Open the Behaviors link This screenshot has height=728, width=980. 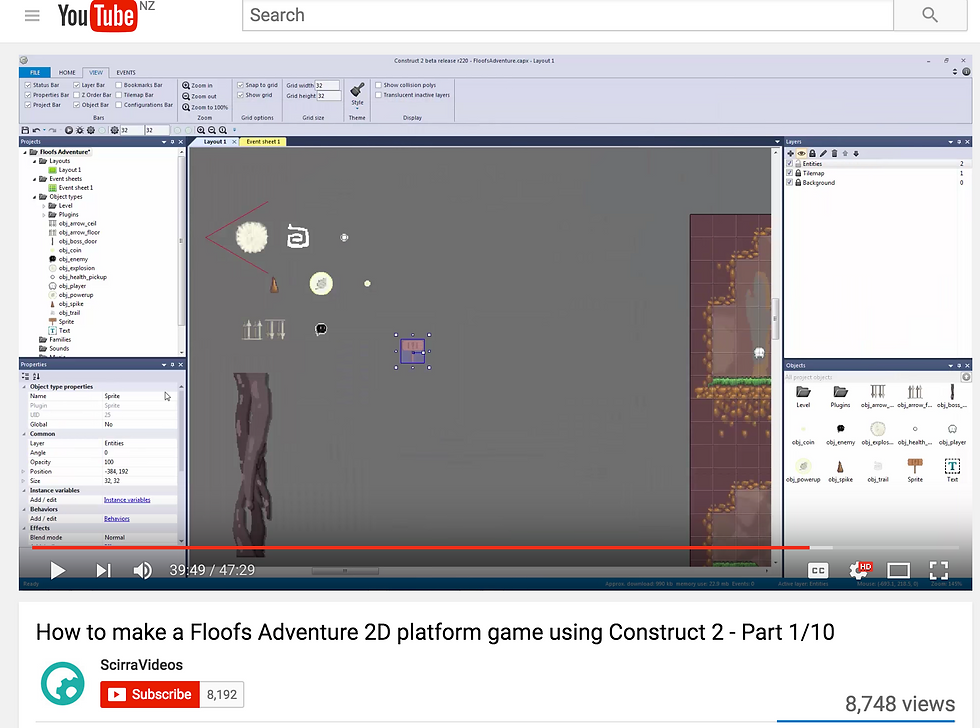pos(116,519)
